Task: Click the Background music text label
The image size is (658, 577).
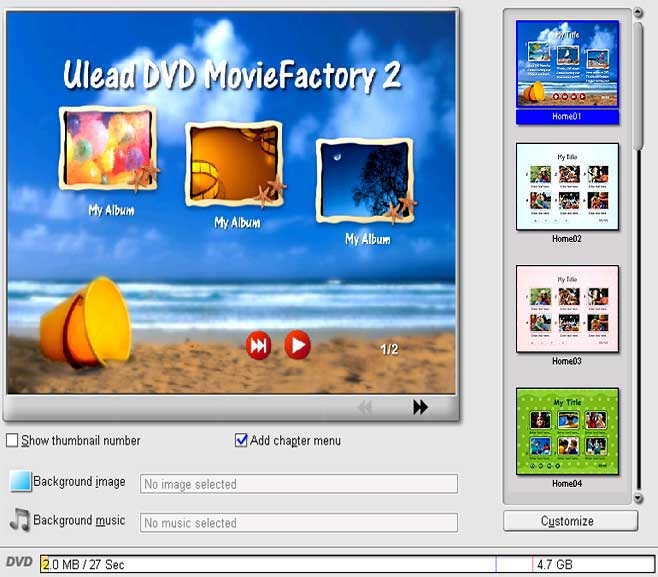Action: pyautogui.click(x=79, y=520)
